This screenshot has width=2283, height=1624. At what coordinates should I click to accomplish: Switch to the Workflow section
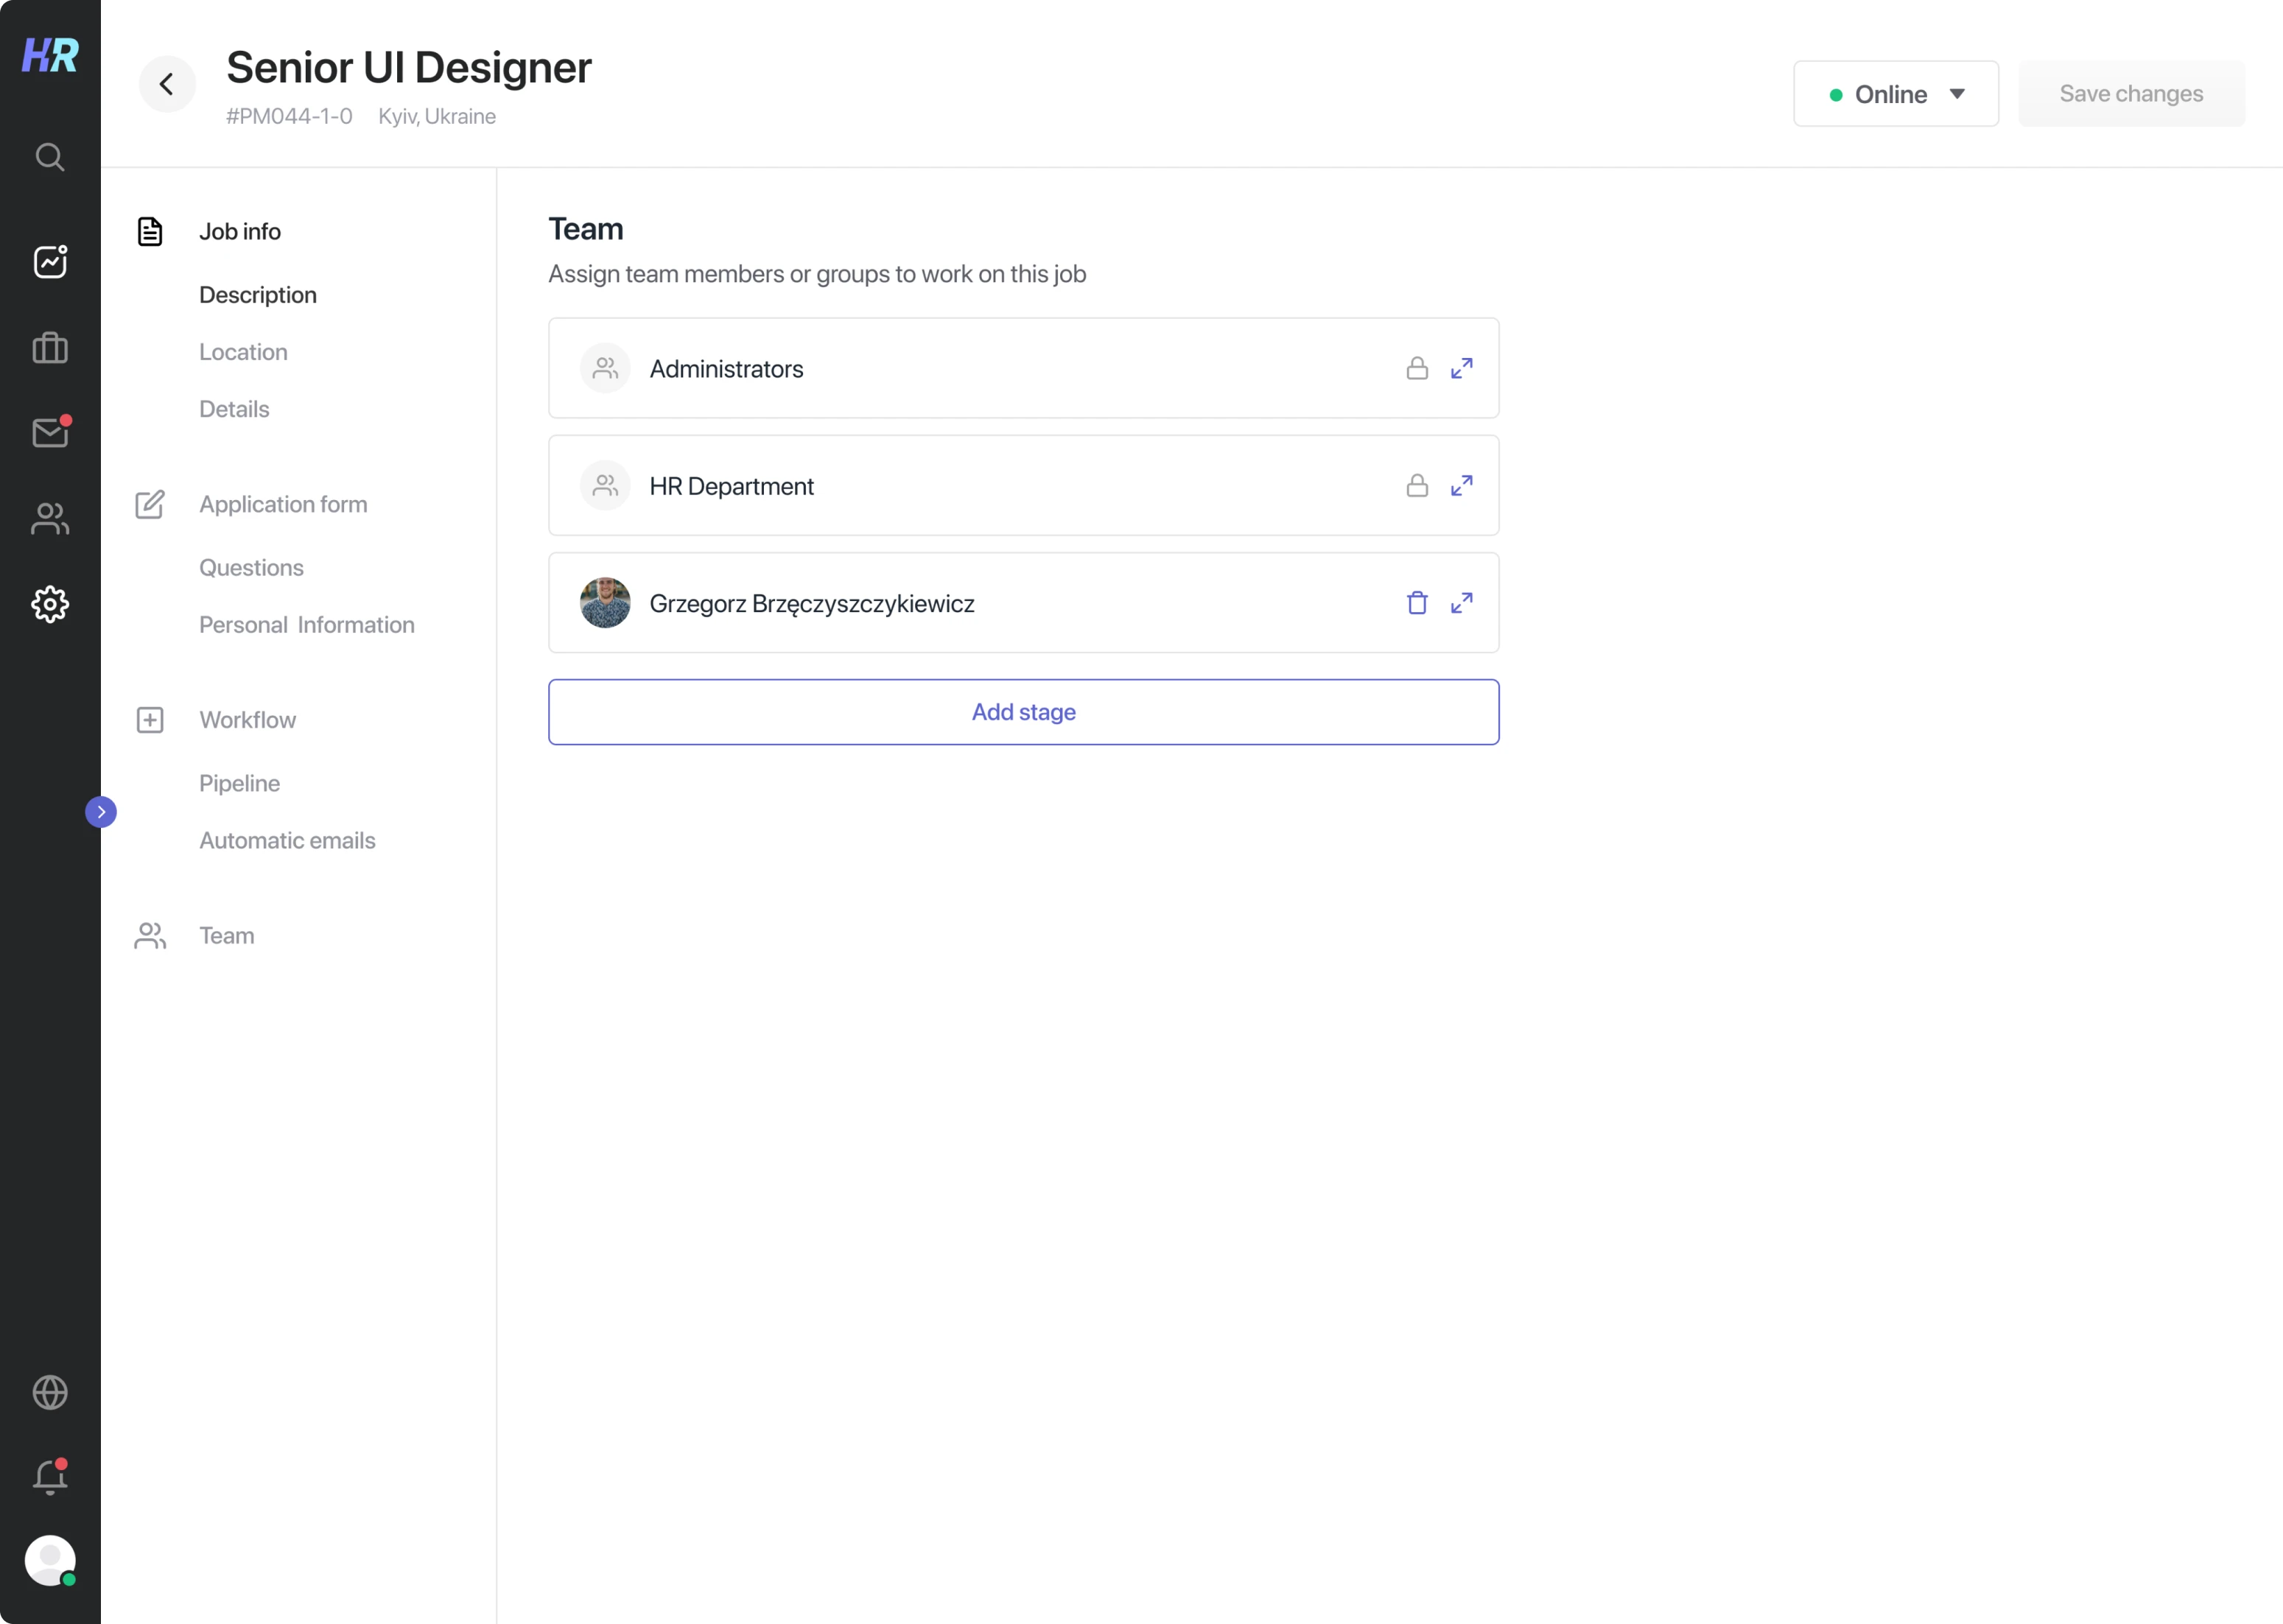(x=247, y=719)
